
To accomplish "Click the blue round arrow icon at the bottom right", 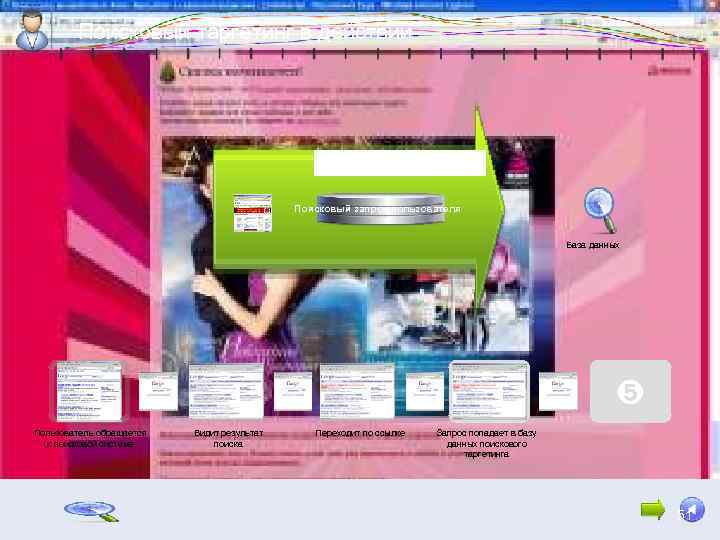I will click(x=692, y=509).
